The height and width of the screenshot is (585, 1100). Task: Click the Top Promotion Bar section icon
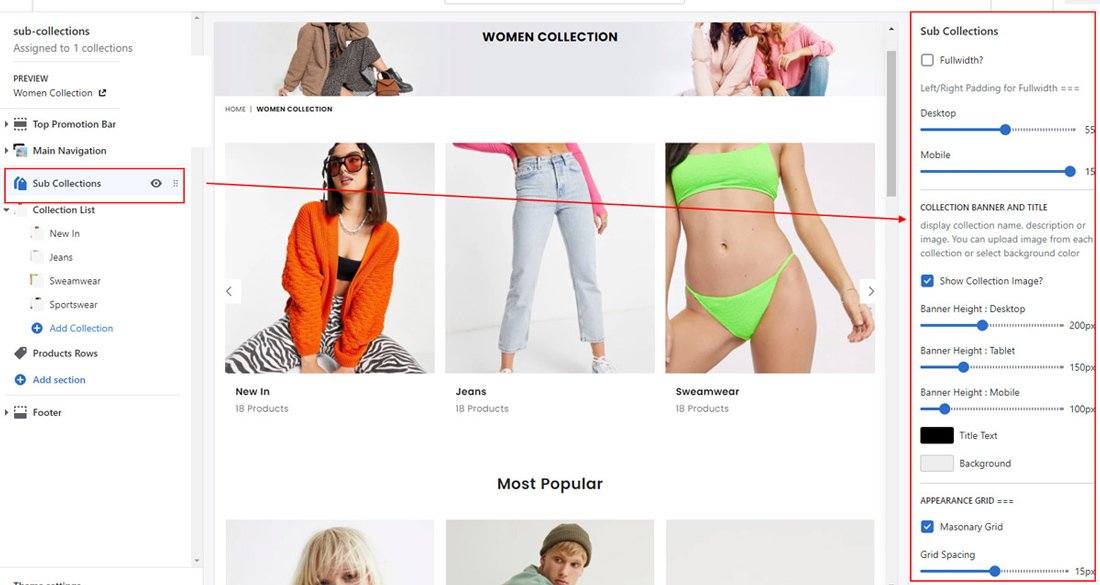click(x=20, y=124)
